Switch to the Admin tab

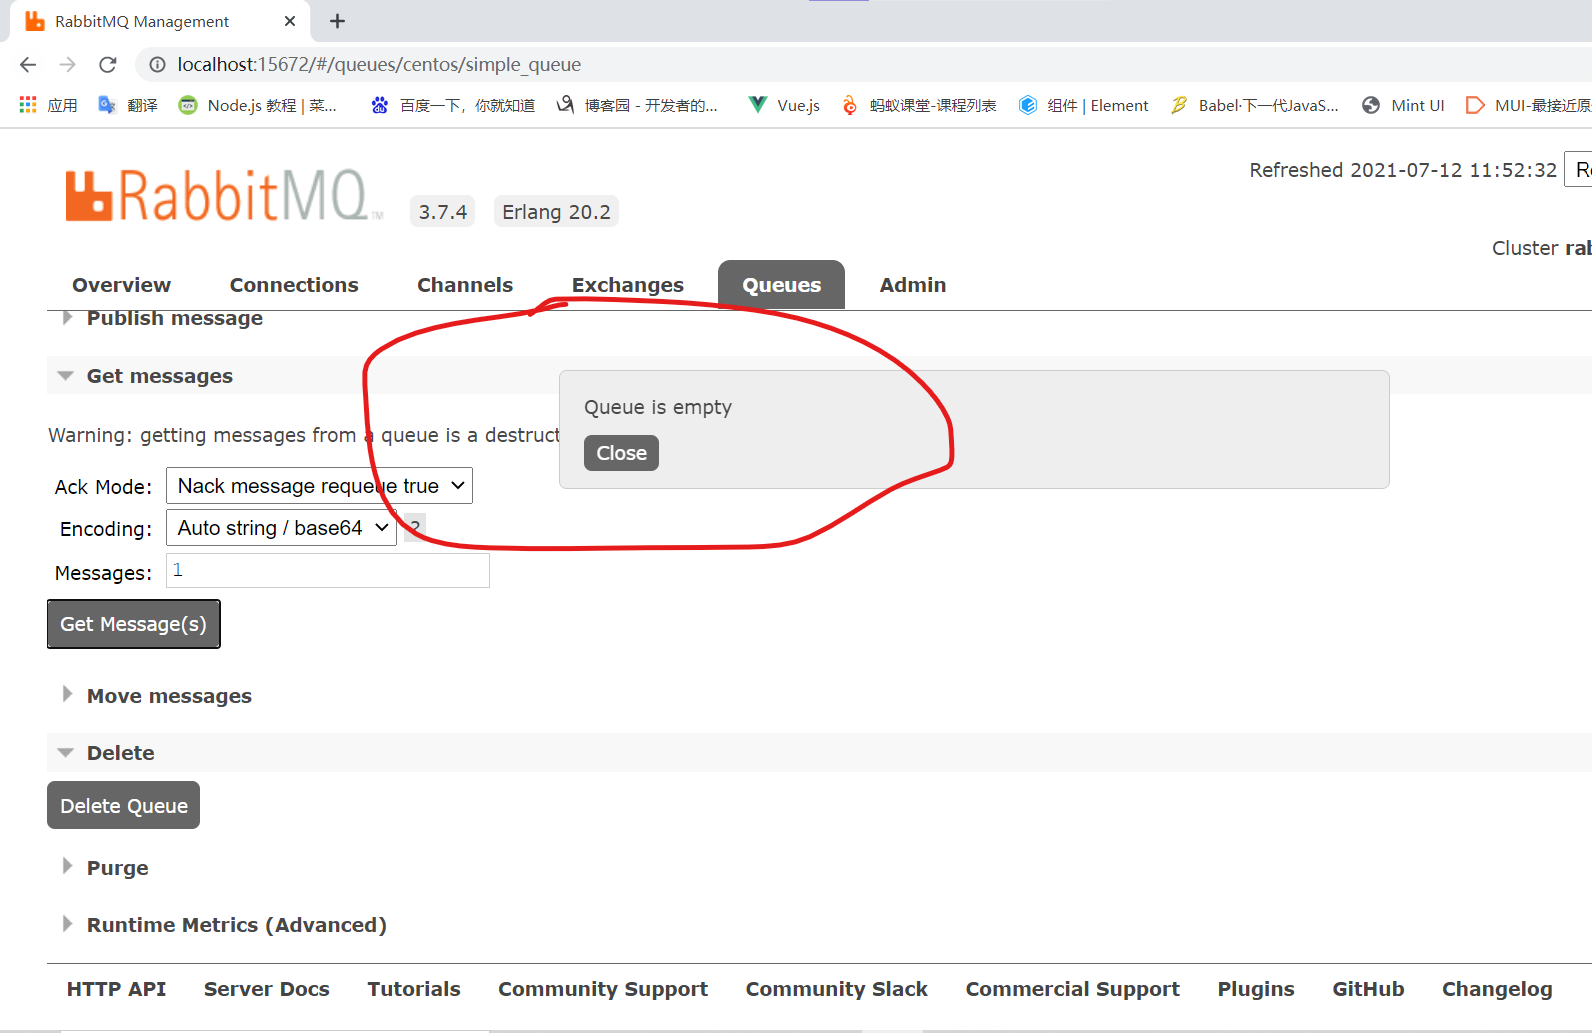pyautogui.click(x=913, y=285)
